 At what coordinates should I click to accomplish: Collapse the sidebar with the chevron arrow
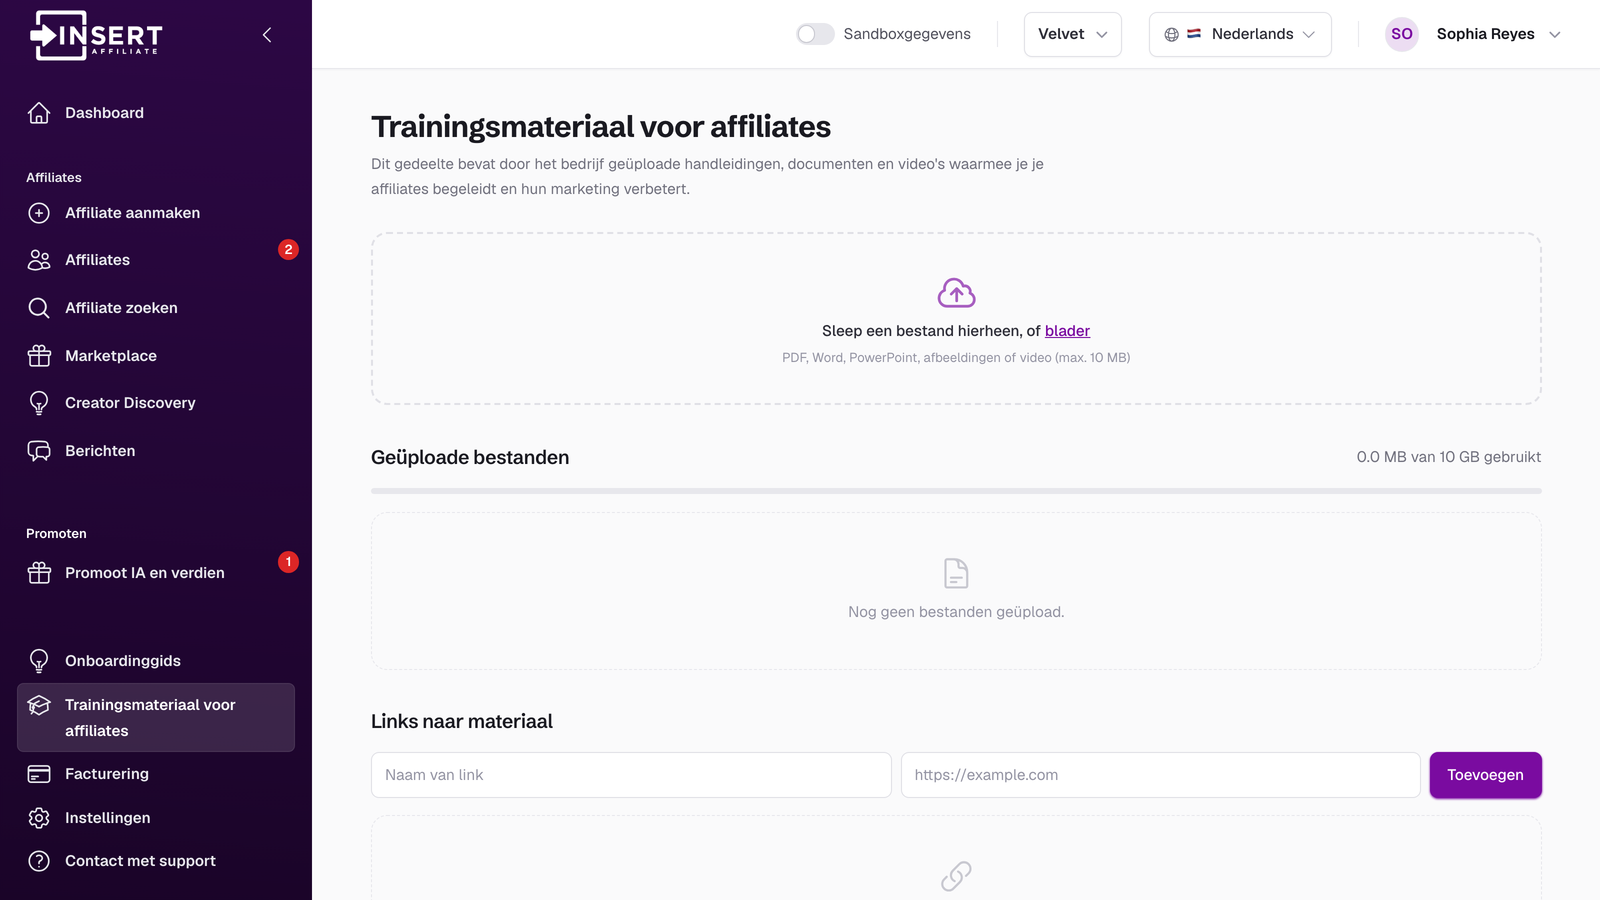pyautogui.click(x=267, y=35)
